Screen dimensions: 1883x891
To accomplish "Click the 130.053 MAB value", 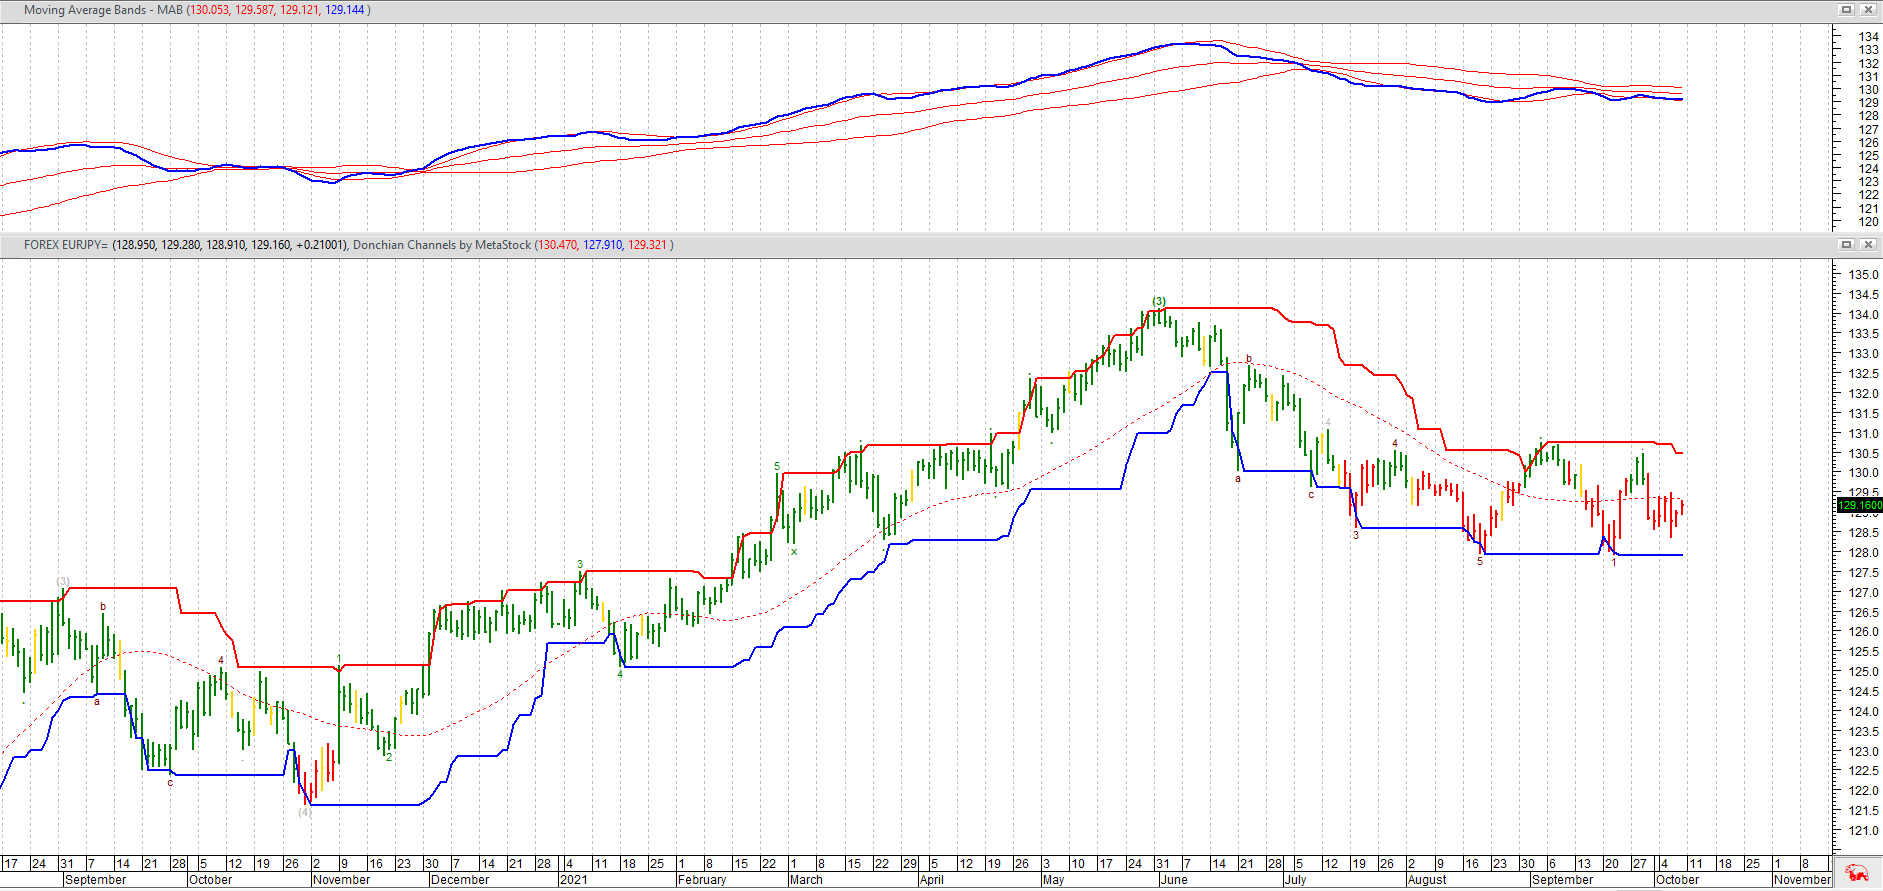I will click(x=210, y=10).
